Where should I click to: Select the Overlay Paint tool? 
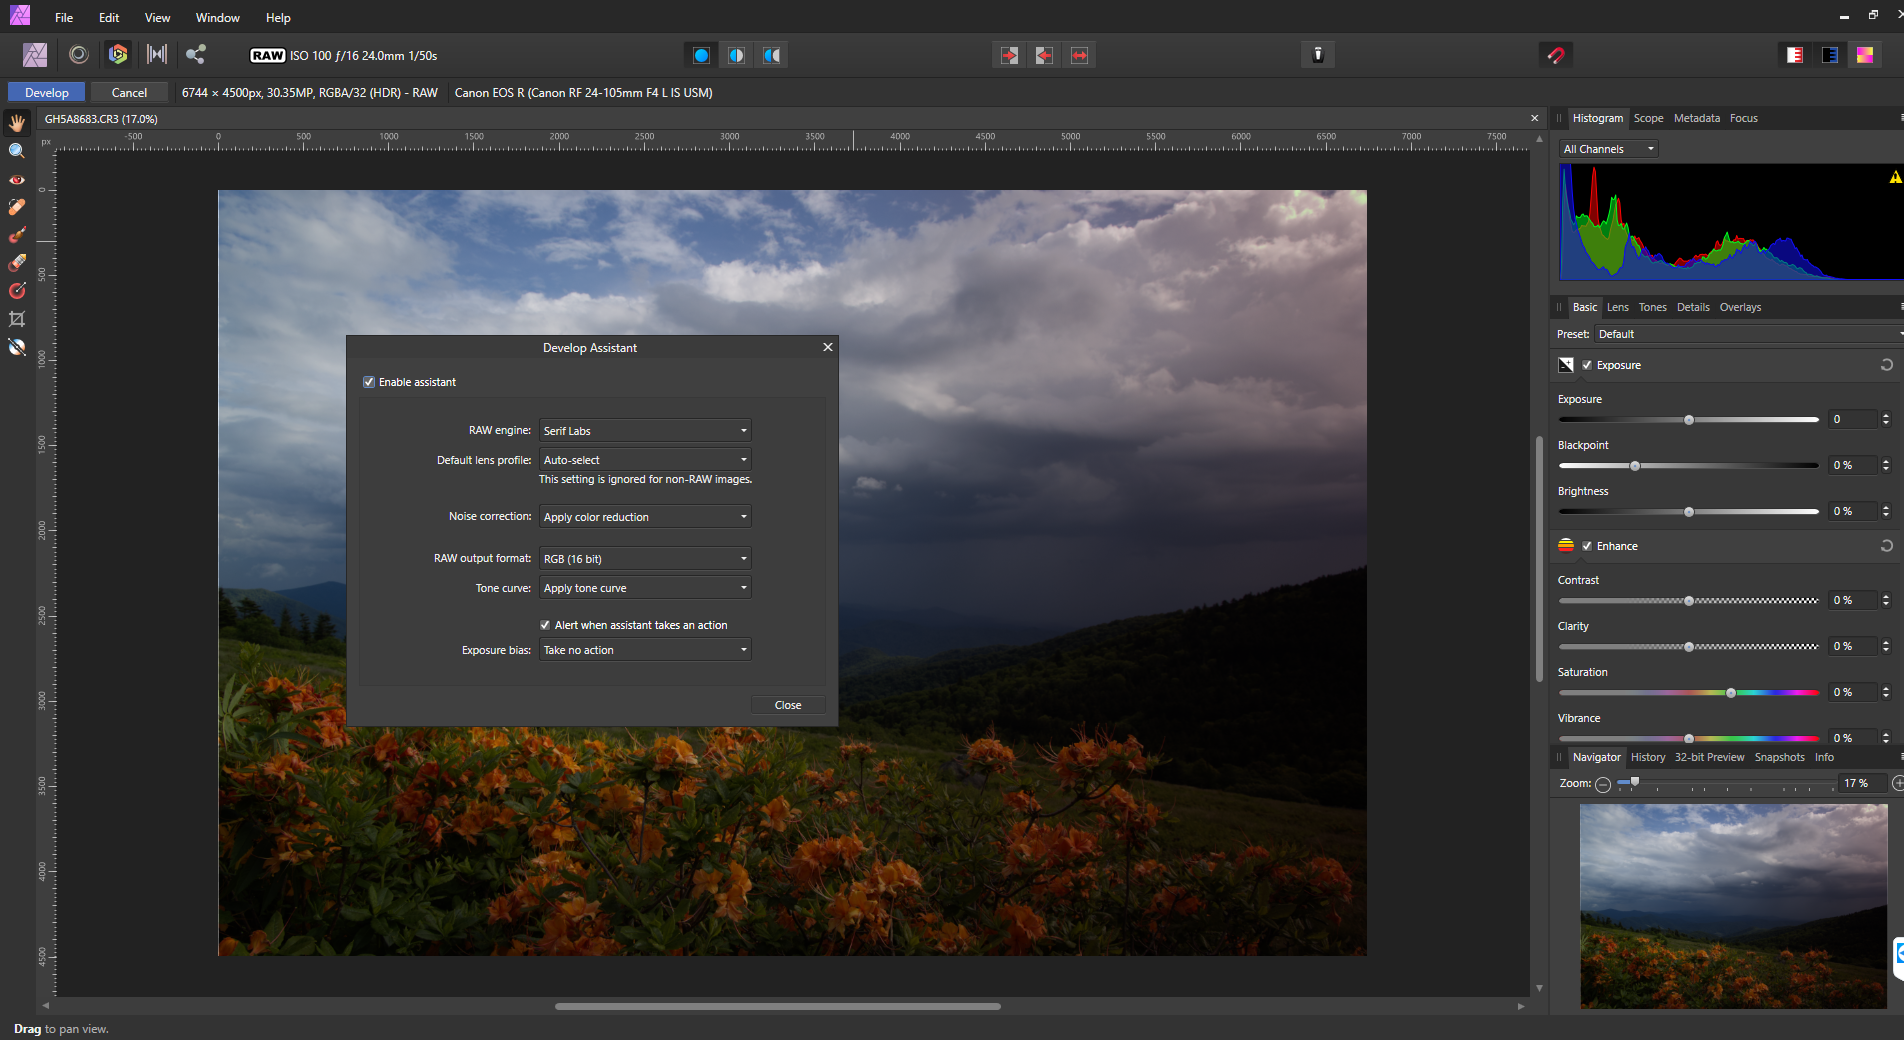click(x=17, y=235)
